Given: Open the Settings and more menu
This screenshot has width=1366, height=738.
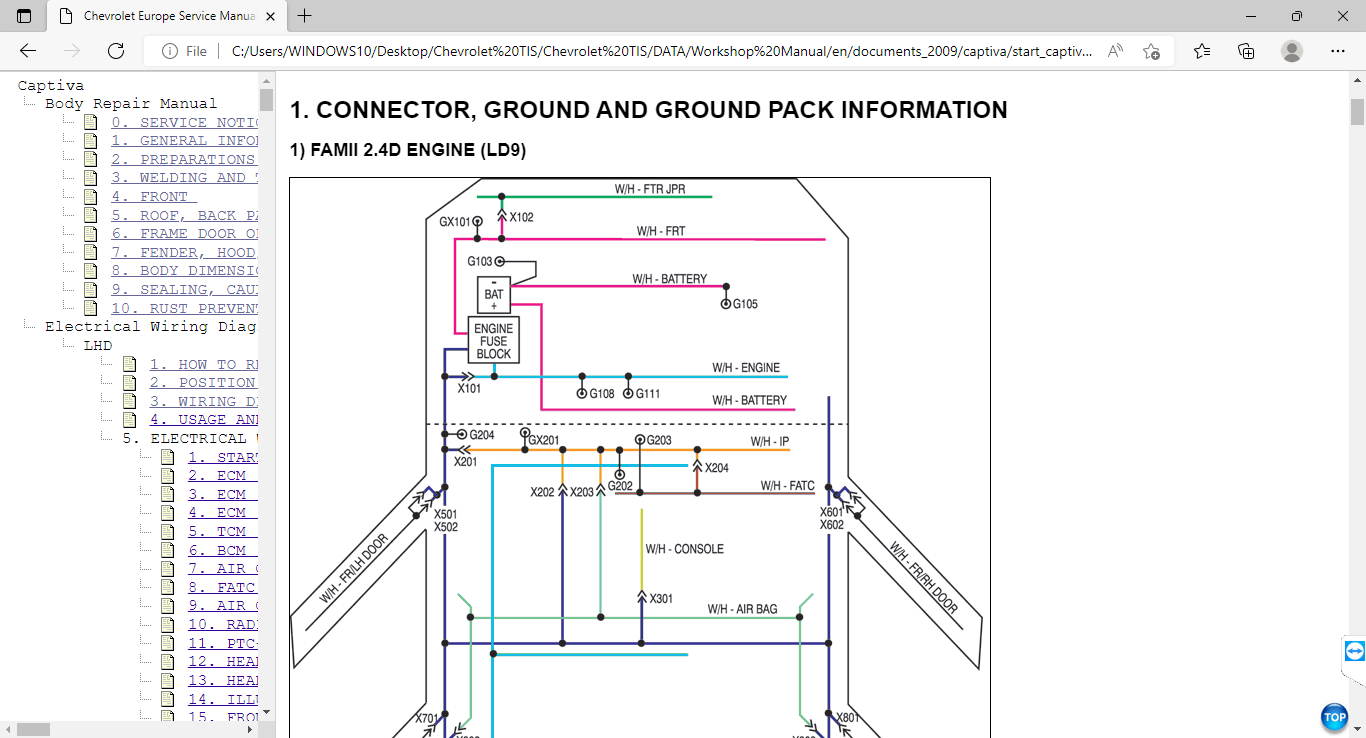Looking at the screenshot, I should (x=1338, y=51).
